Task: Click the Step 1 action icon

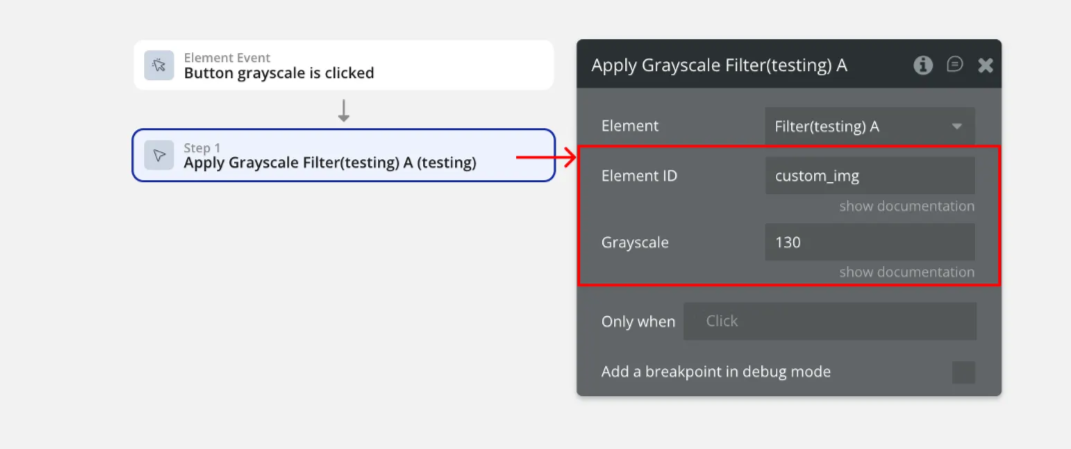Action: [159, 155]
